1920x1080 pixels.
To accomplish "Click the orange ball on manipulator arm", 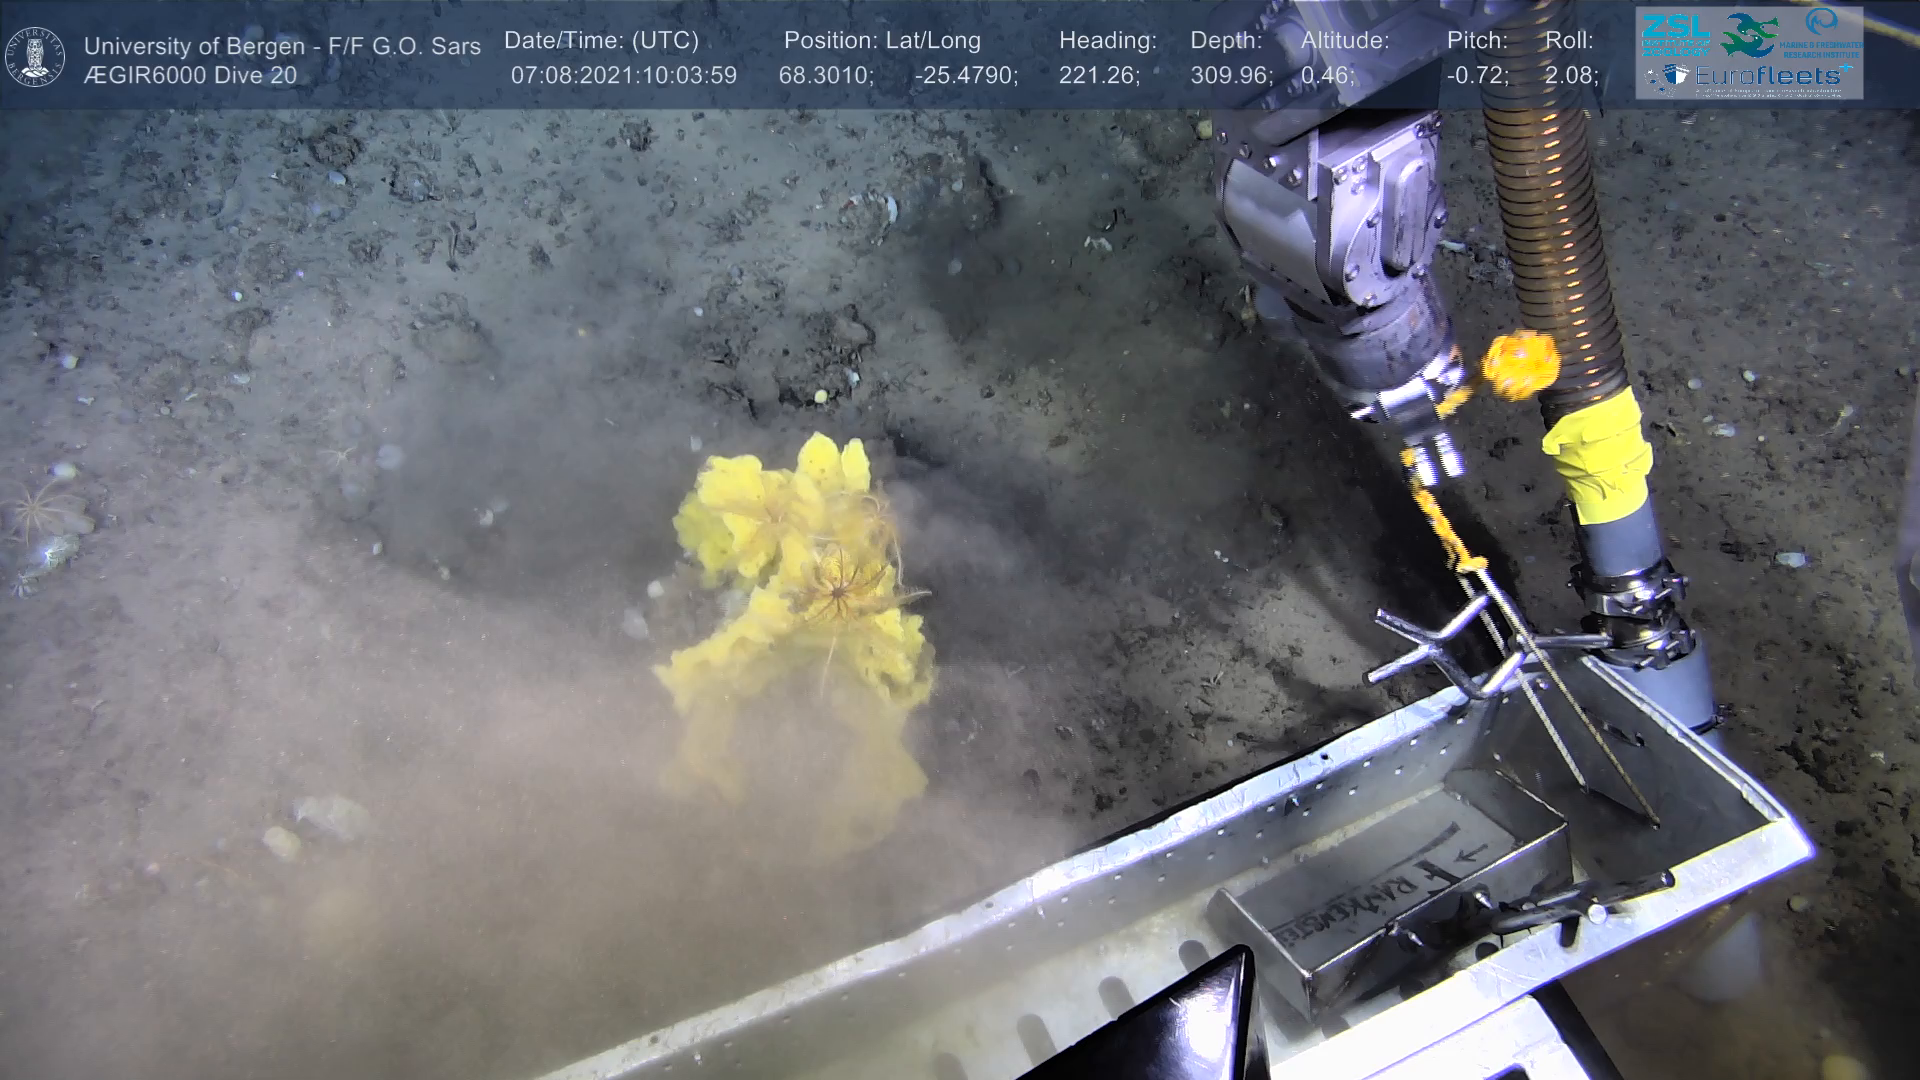I will [1520, 364].
